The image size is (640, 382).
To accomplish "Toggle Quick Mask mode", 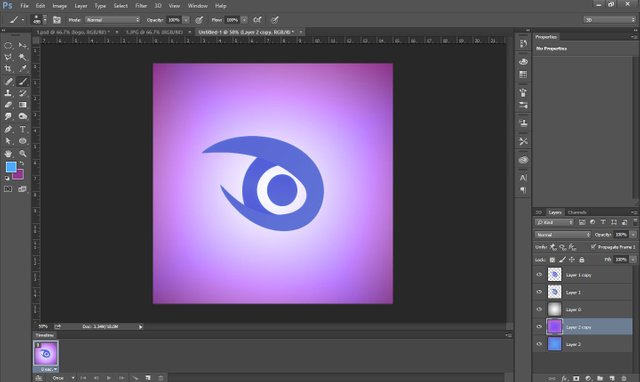I will 8,189.
